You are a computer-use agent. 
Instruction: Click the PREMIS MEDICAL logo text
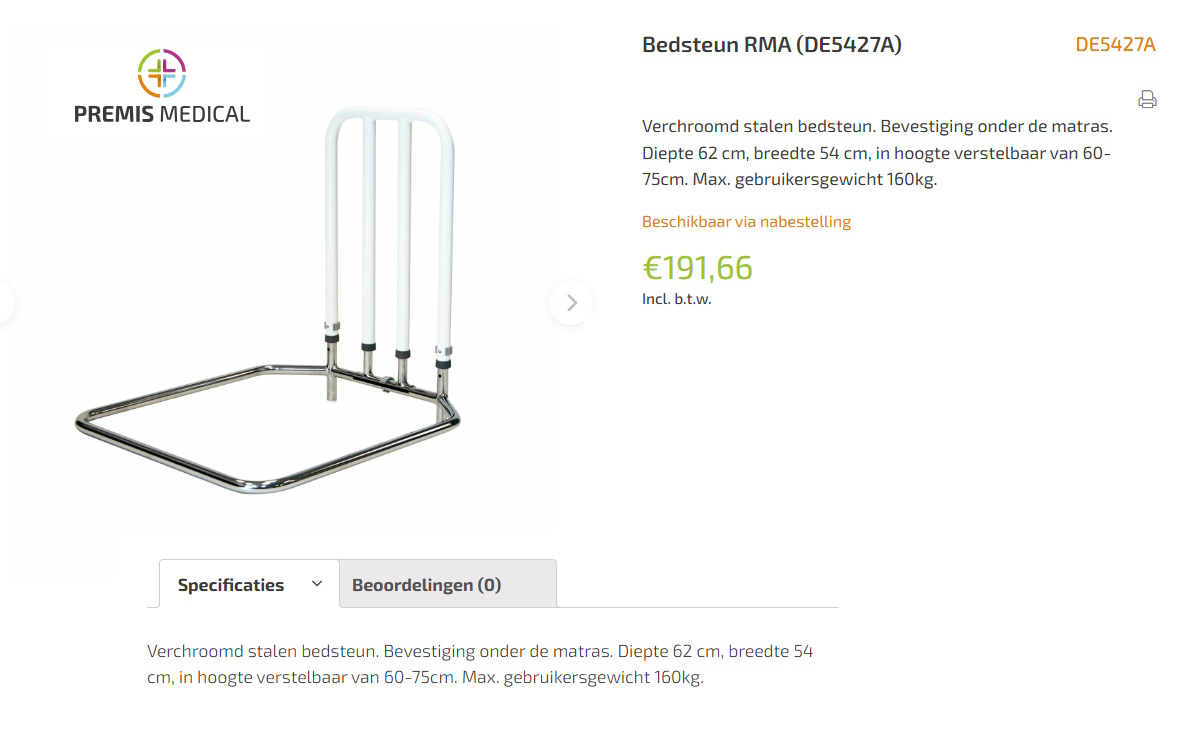[162, 113]
